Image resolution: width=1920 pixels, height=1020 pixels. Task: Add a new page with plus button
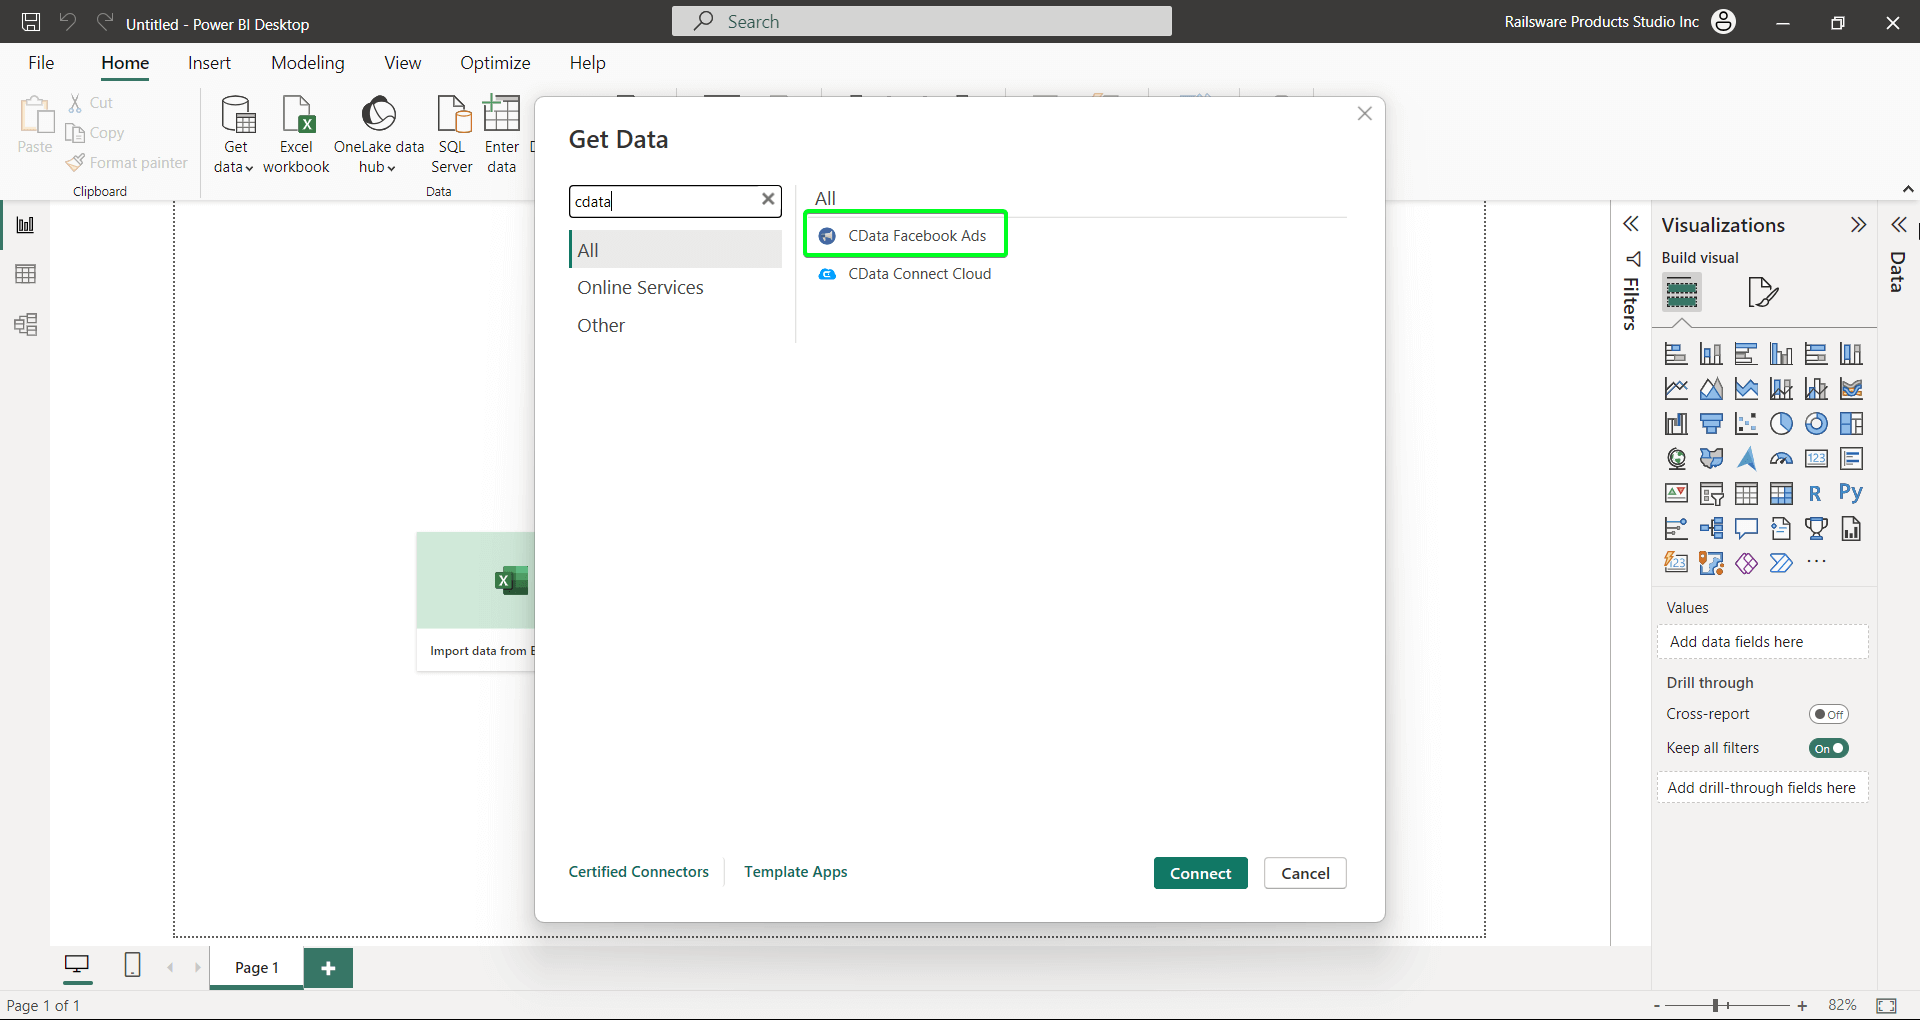328,967
